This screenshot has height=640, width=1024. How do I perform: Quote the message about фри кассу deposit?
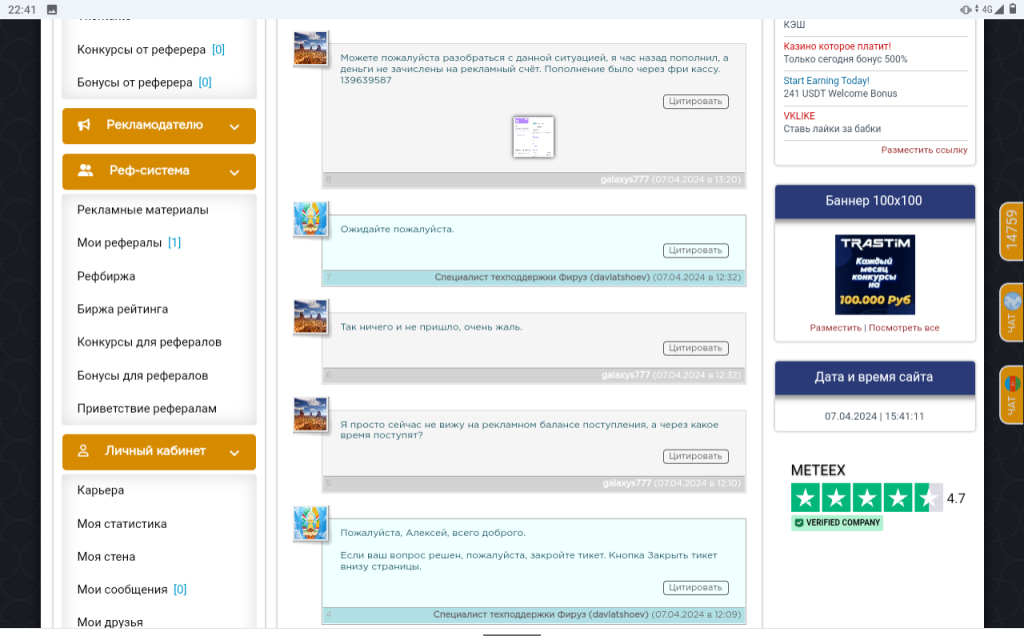coord(696,101)
